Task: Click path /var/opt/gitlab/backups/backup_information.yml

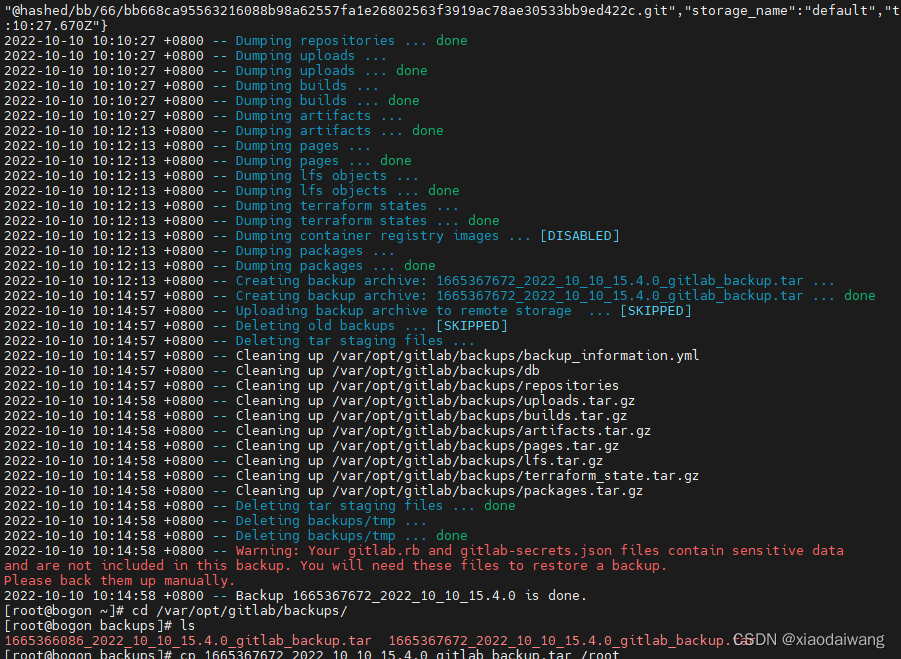Action: 515,356
